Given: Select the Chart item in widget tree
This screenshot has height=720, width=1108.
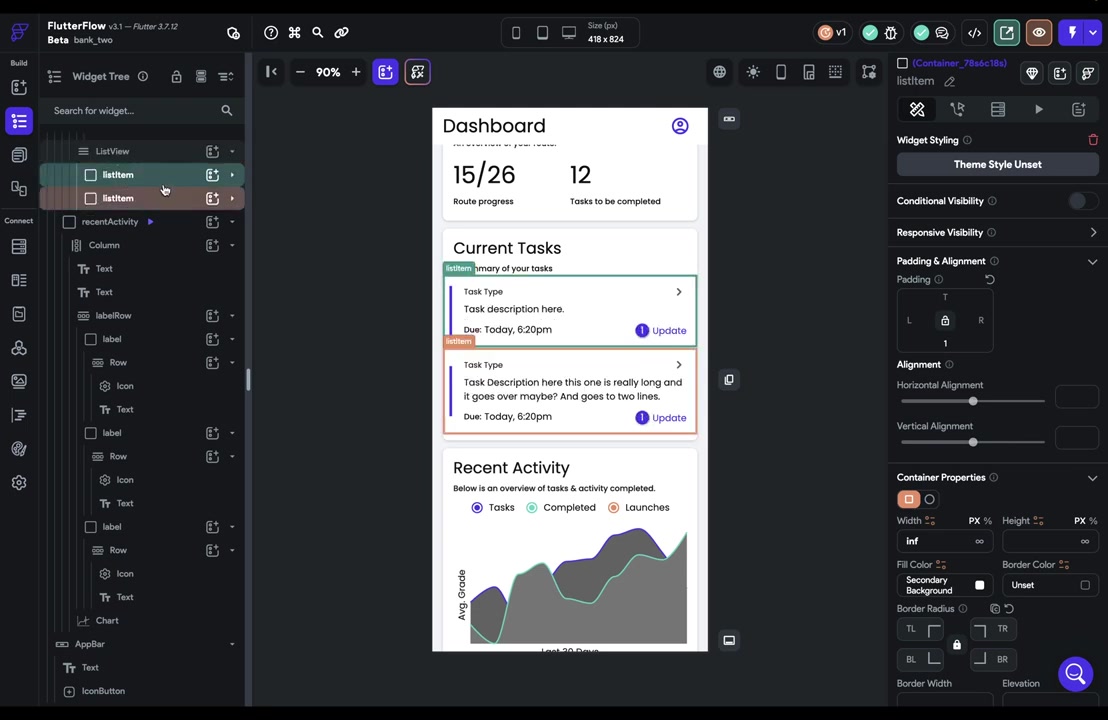Looking at the screenshot, I should pyautogui.click(x=107, y=620).
